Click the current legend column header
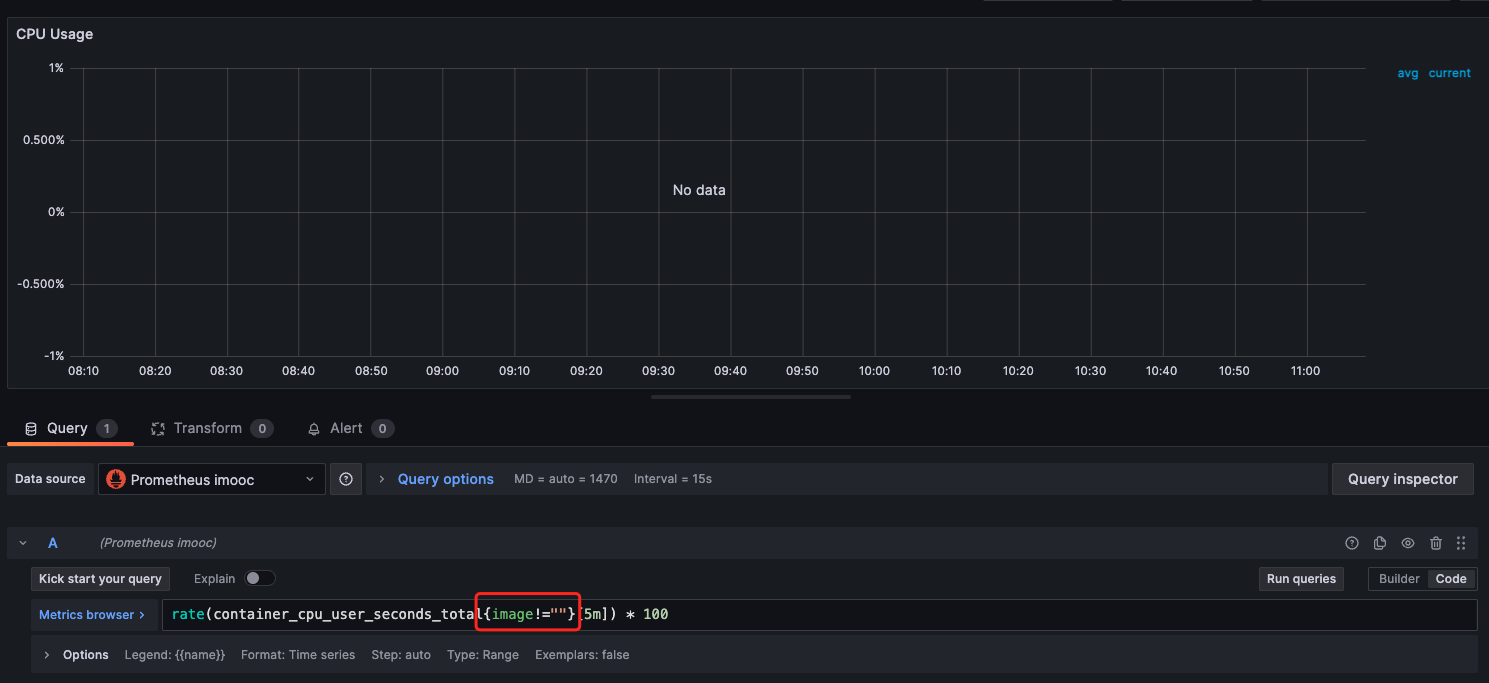The height and width of the screenshot is (683, 1489). coord(1449,73)
